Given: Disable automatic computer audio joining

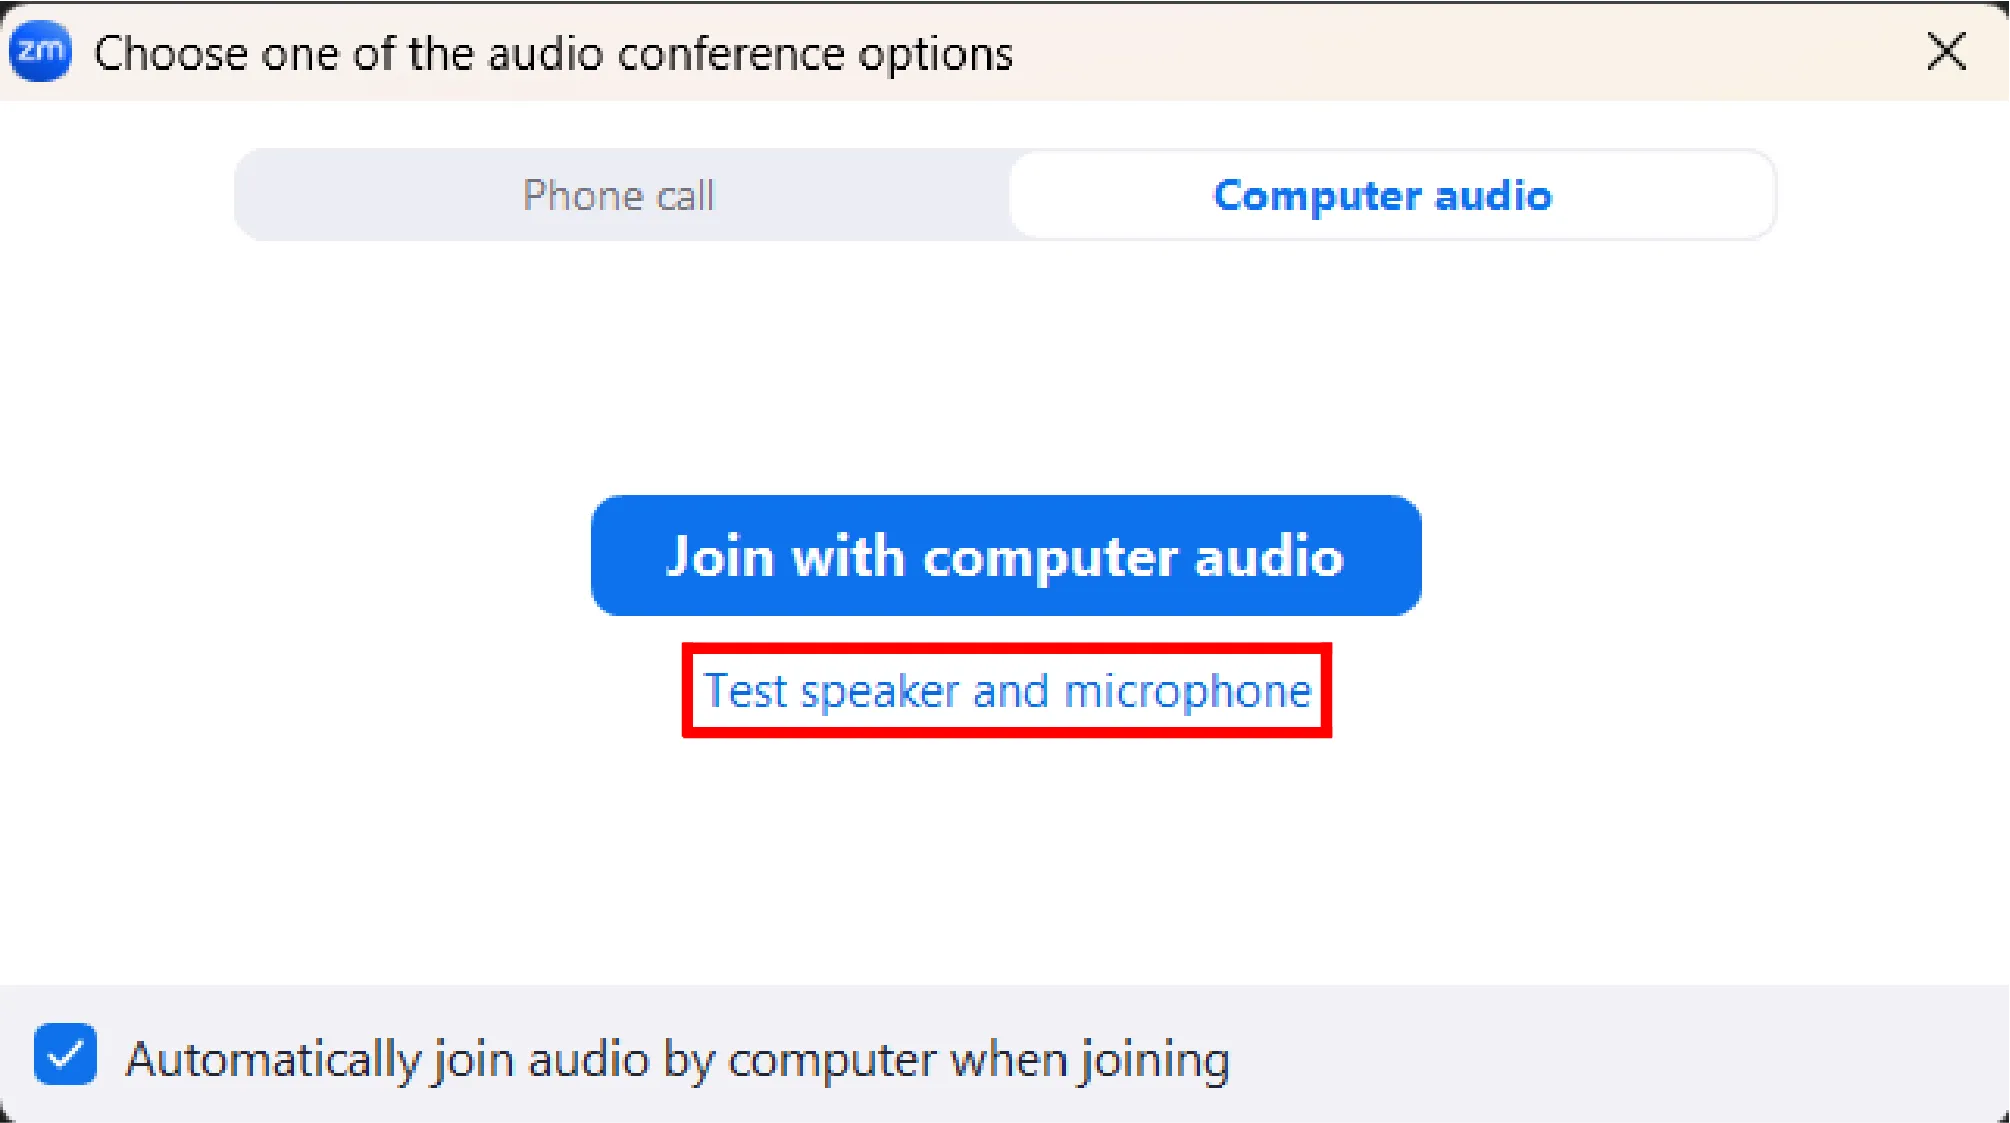Looking at the screenshot, I should pyautogui.click(x=65, y=1055).
